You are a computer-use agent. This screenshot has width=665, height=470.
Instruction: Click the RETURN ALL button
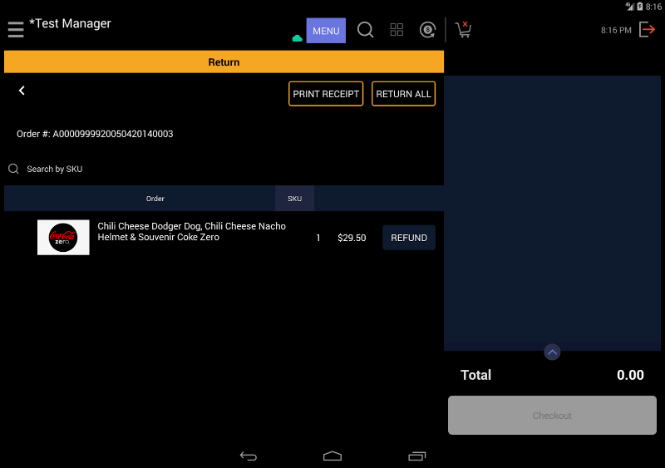pos(403,94)
